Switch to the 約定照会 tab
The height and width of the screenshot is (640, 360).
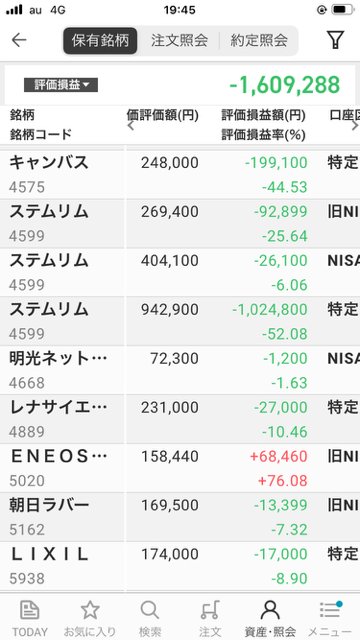(259, 40)
